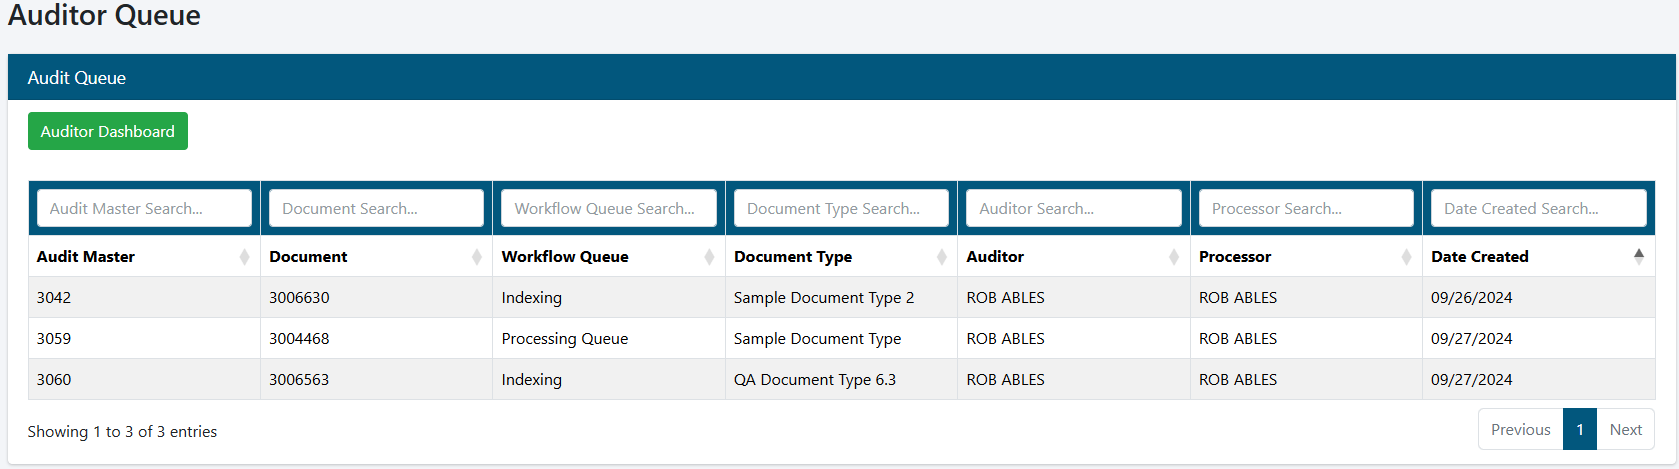
Task: Sort by Workflow Queue column arrows
Action: 709,257
